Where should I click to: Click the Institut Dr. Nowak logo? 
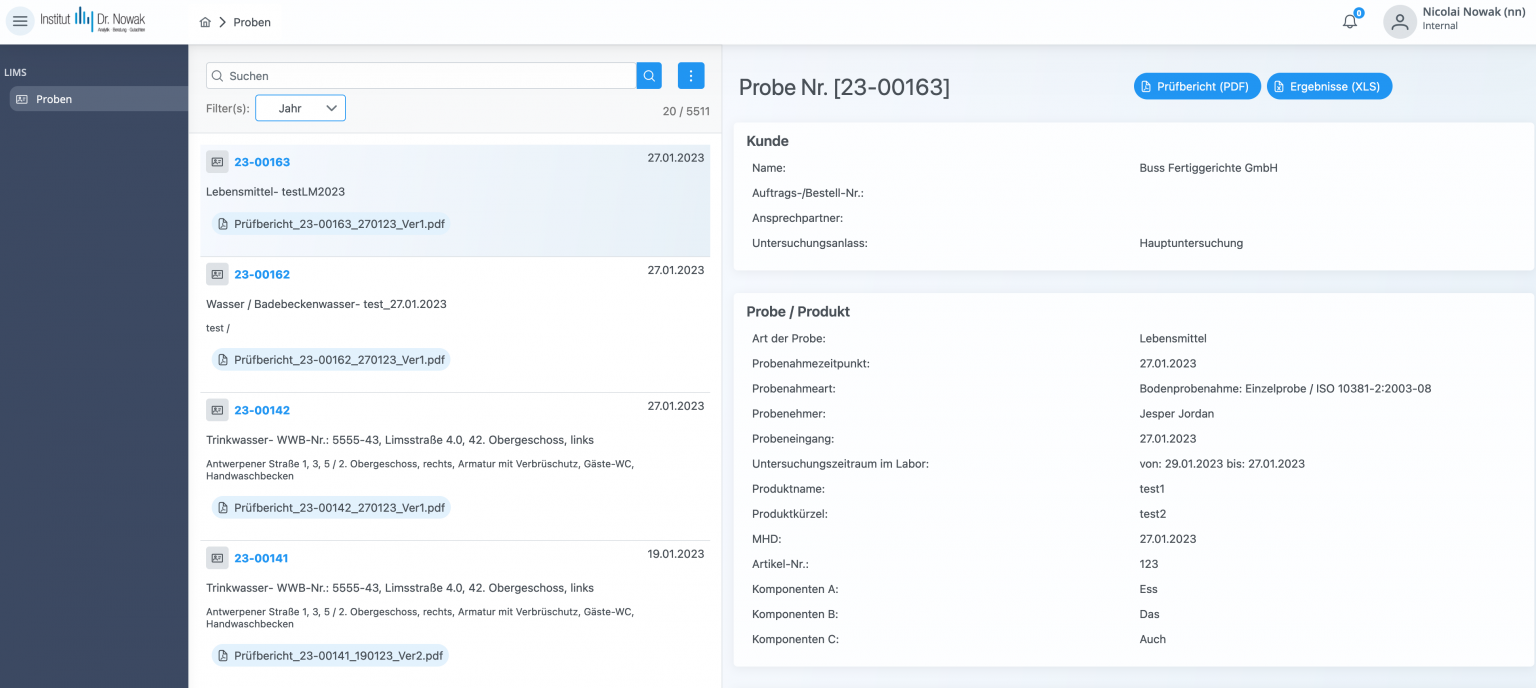pyautogui.click(x=93, y=21)
